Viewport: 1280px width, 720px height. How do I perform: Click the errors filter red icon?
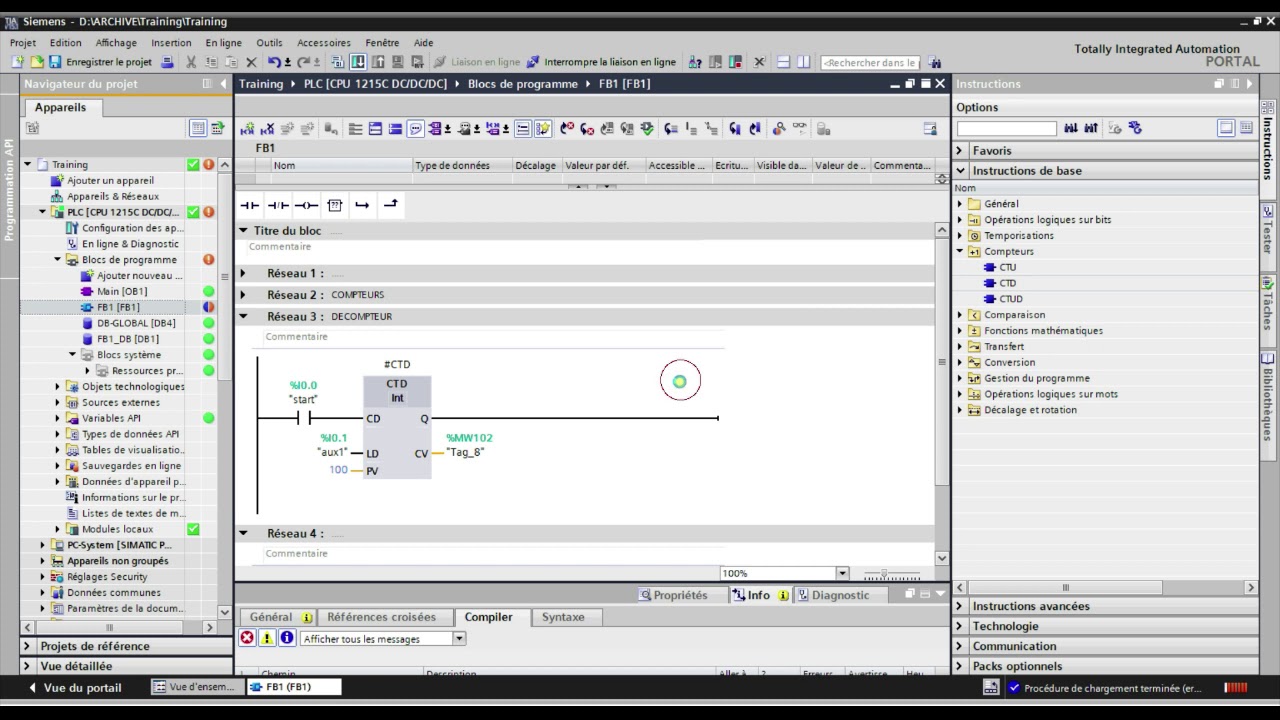pos(247,638)
